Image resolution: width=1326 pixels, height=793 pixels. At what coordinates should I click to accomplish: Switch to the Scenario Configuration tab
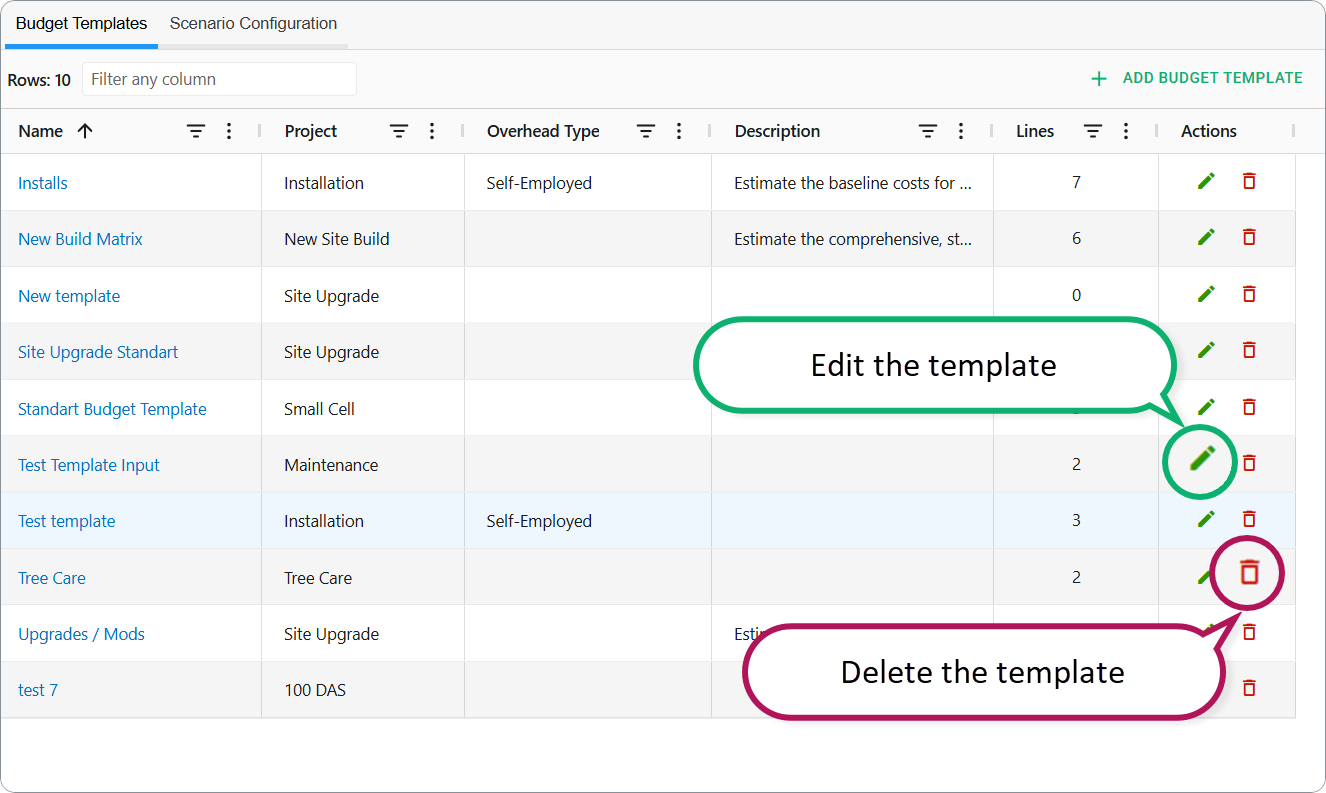click(253, 23)
